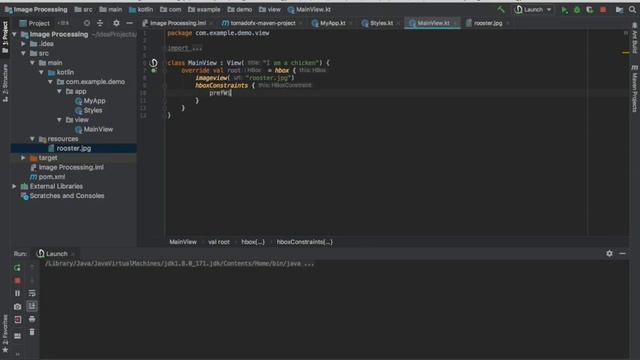Switch to the MainView.kt editor tab
The image size is (640, 360).
click(433, 23)
